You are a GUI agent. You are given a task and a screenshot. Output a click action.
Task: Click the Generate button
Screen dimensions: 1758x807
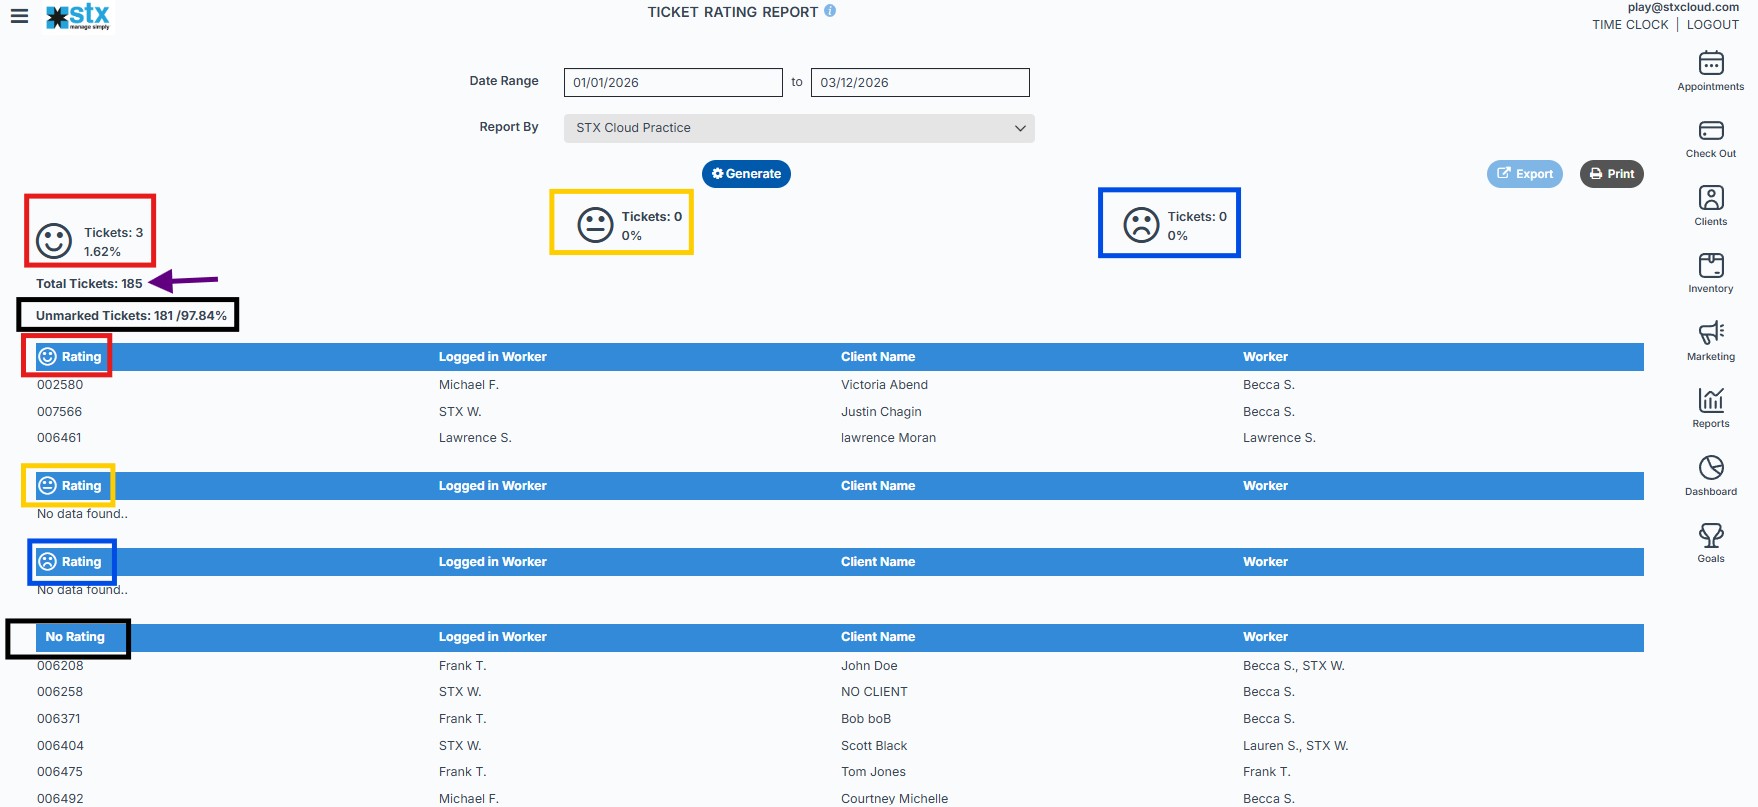click(x=746, y=174)
